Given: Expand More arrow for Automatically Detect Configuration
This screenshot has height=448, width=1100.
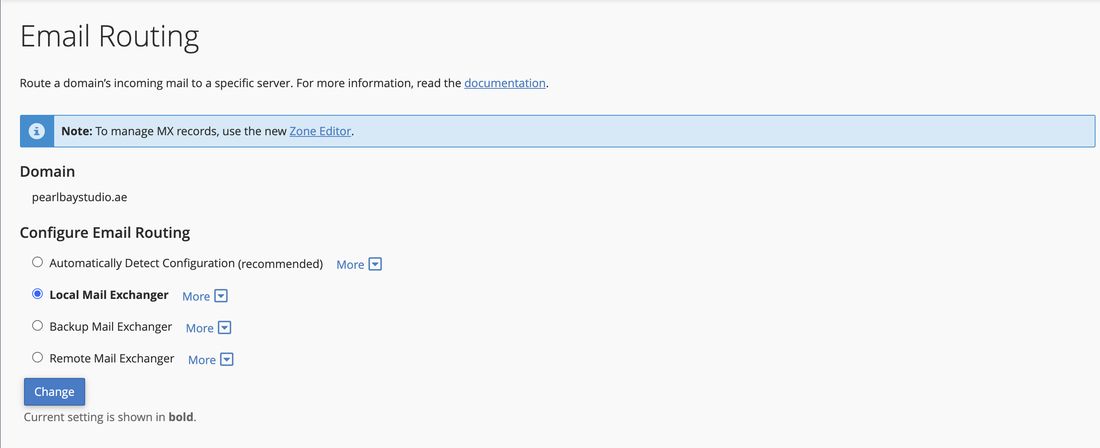Looking at the screenshot, I should coord(375,264).
